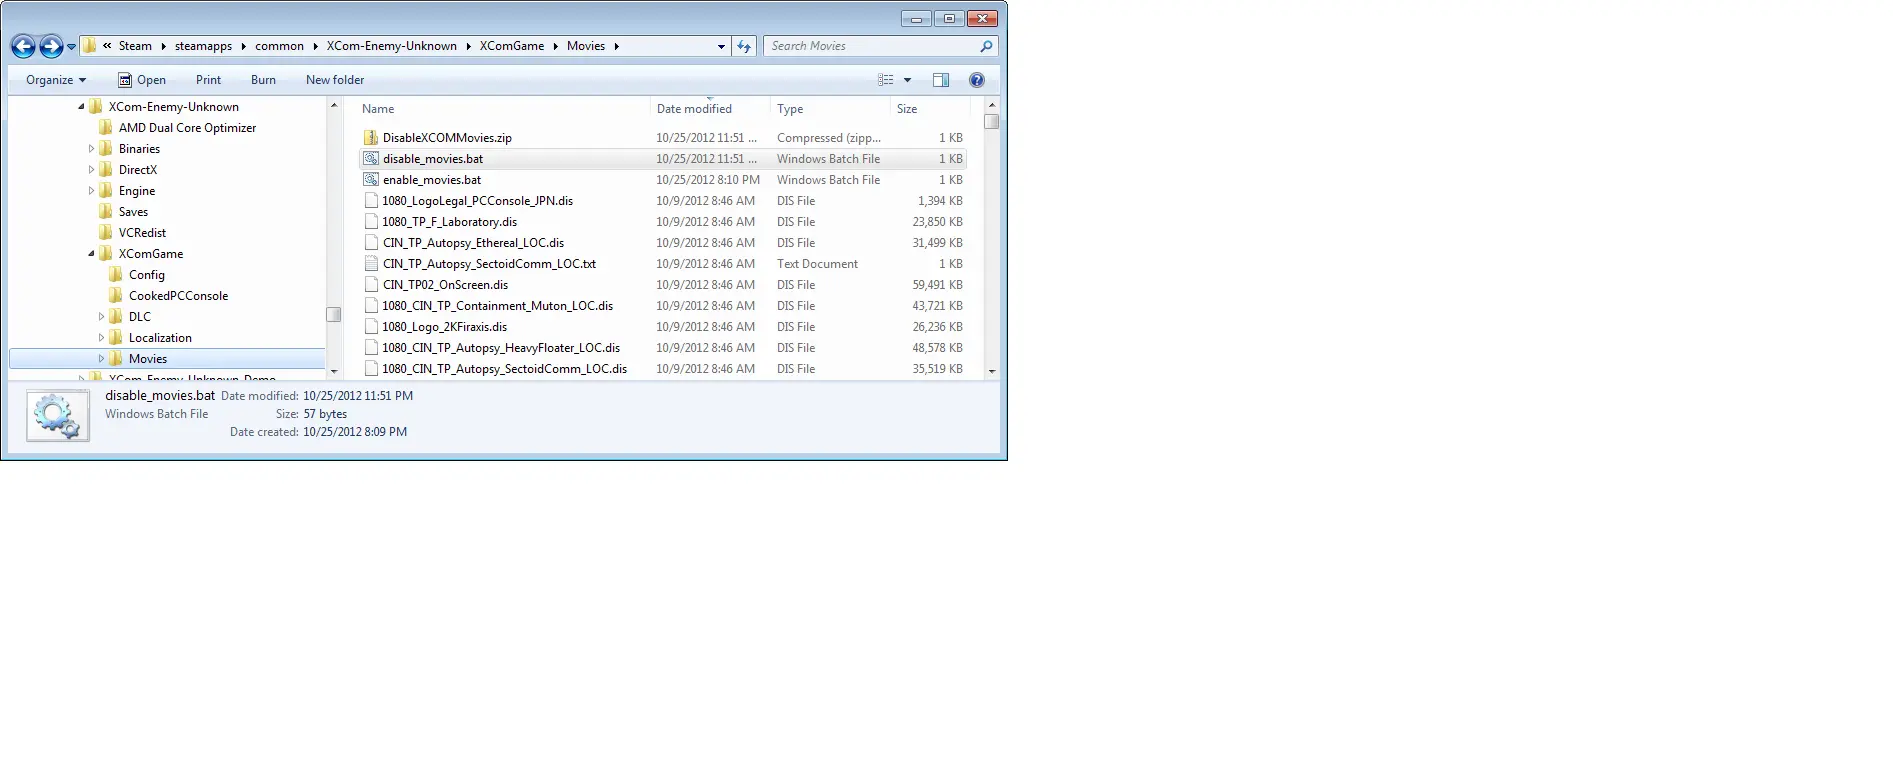Click the folder tree scroll down arrow
1893x763 pixels.
(x=334, y=371)
